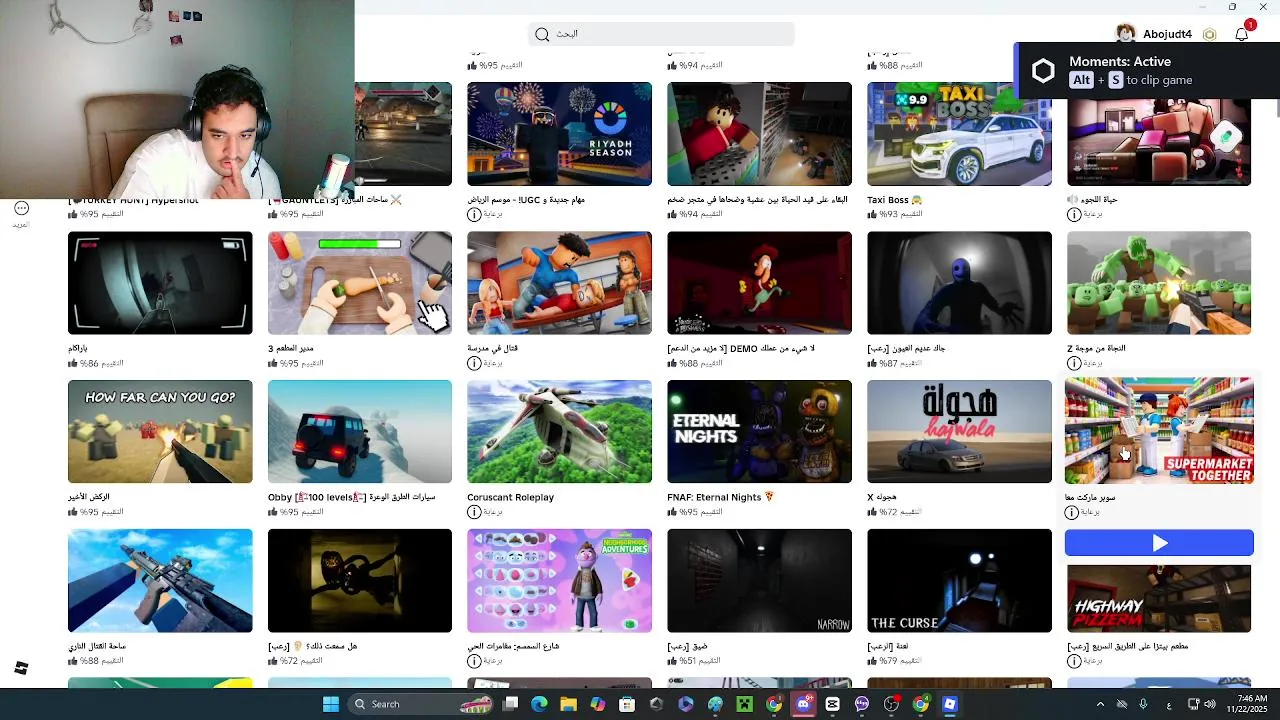Open the blue-sky rifle arena thumbnail

tap(160, 581)
